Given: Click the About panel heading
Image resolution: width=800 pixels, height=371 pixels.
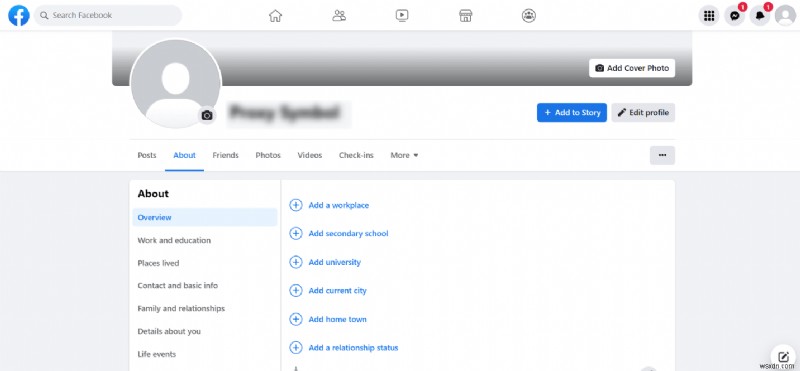Looking at the screenshot, I should point(153,194).
